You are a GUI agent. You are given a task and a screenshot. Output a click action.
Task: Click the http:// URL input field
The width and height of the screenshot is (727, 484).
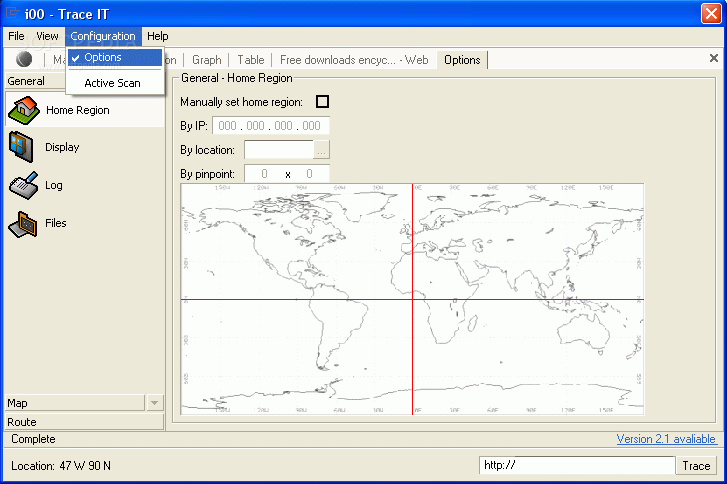pos(577,465)
